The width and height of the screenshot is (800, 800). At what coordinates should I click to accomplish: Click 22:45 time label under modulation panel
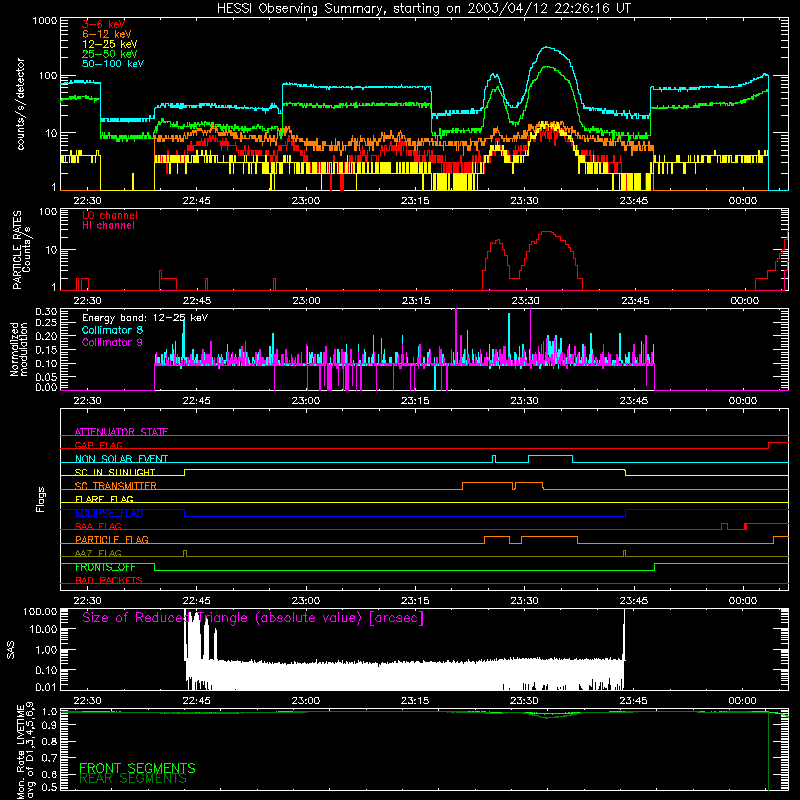196,401
